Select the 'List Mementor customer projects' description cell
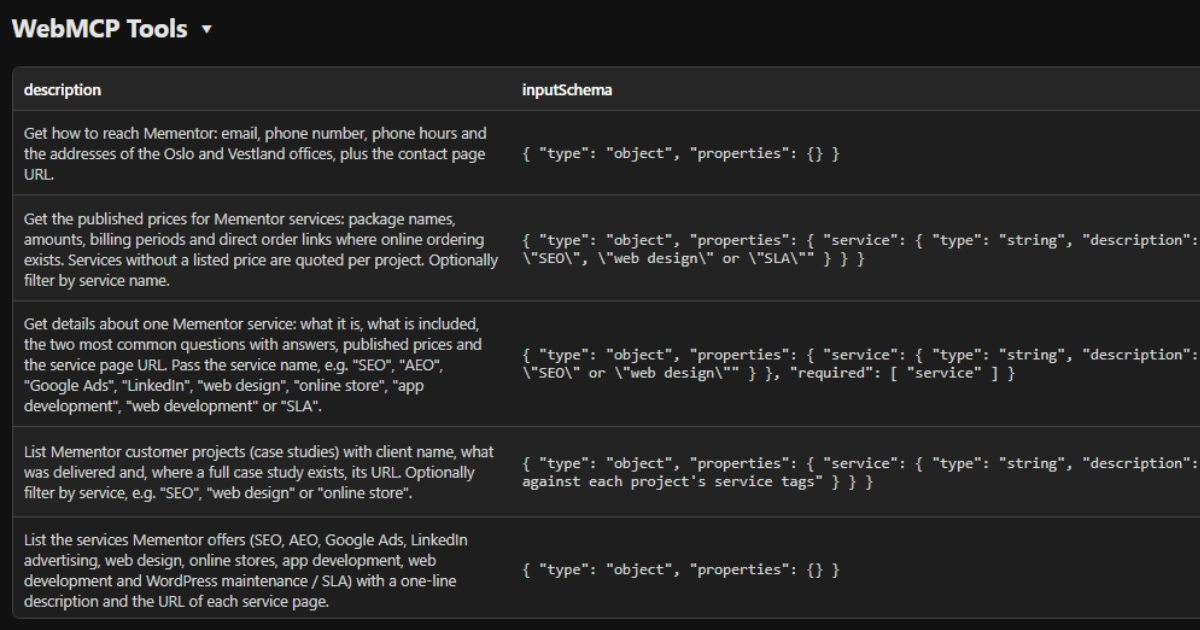This screenshot has height=630, width=1200. 261,473
